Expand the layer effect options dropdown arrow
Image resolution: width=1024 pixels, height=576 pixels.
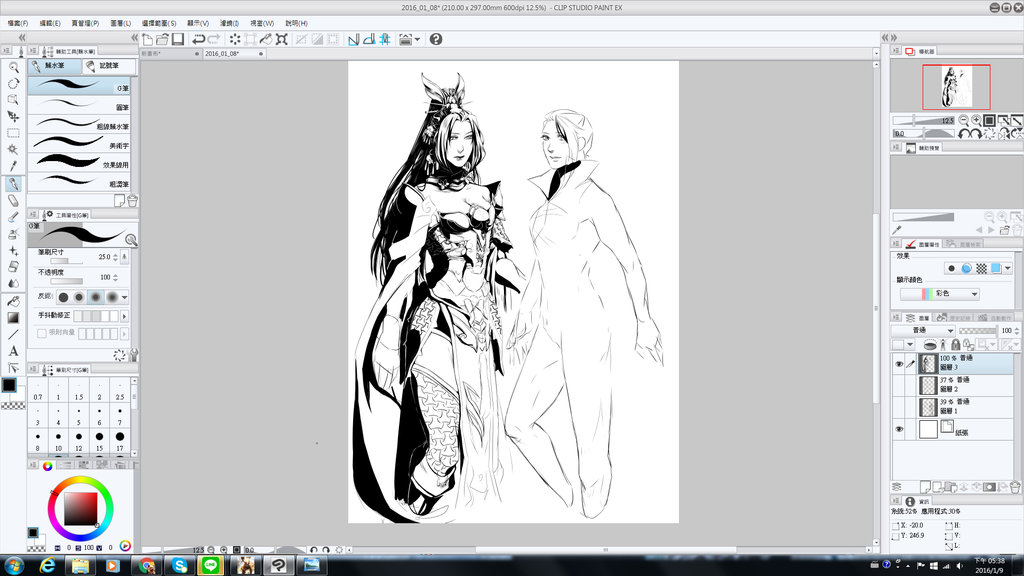coord(1008,268)
